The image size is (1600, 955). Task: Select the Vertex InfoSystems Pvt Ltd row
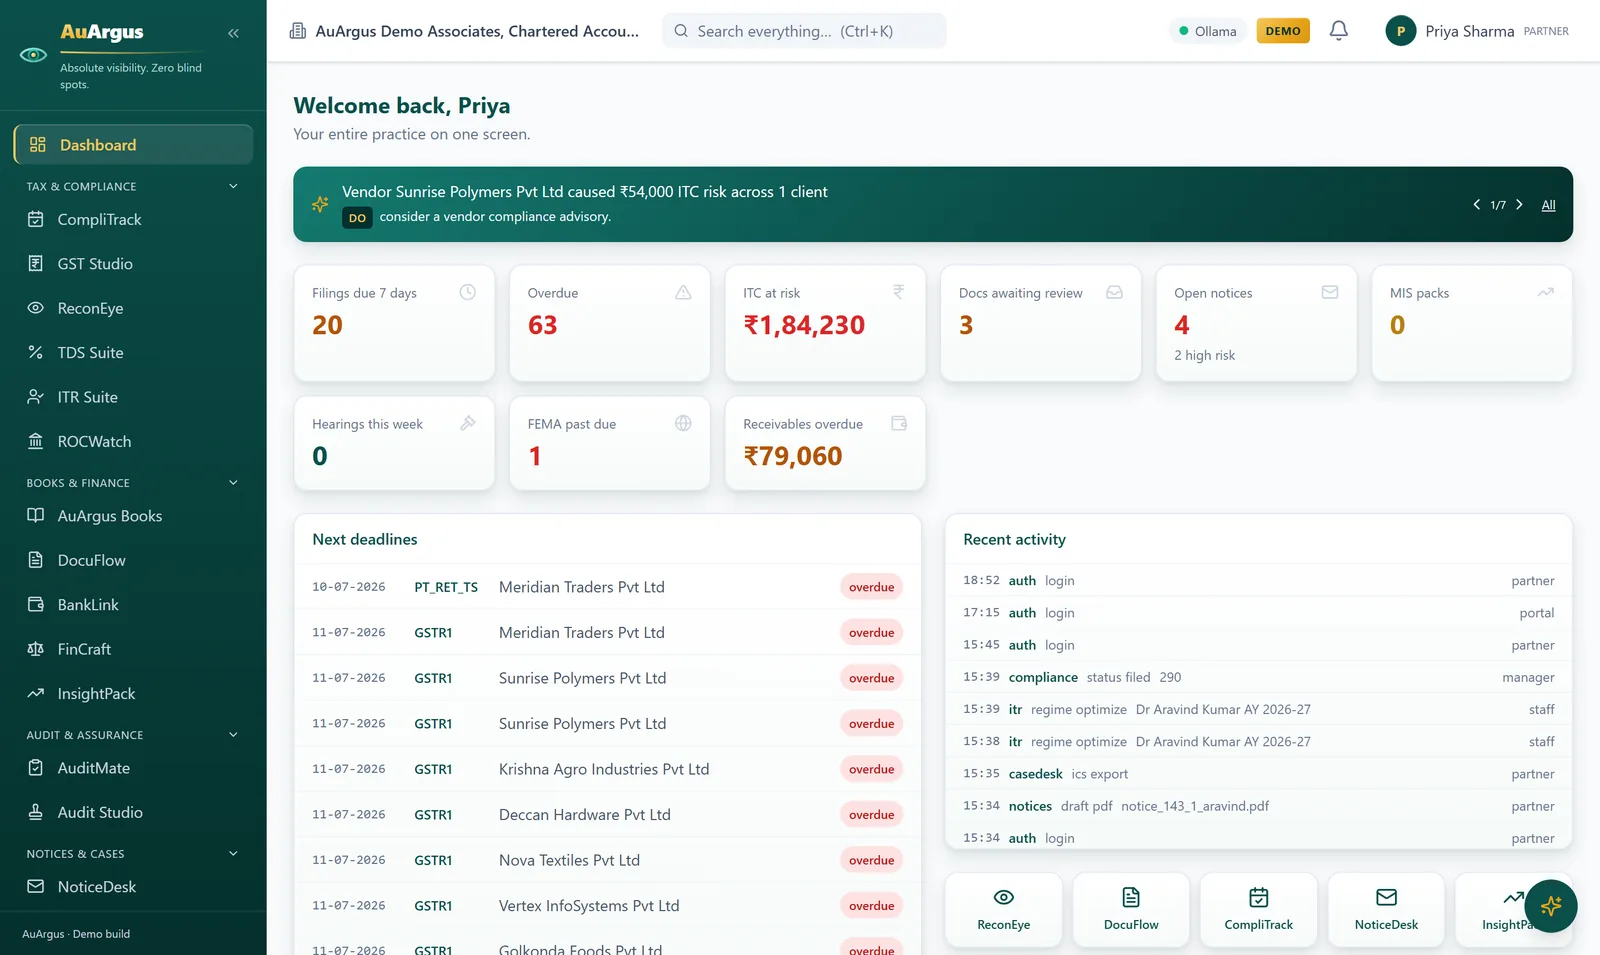coord(607,906)
